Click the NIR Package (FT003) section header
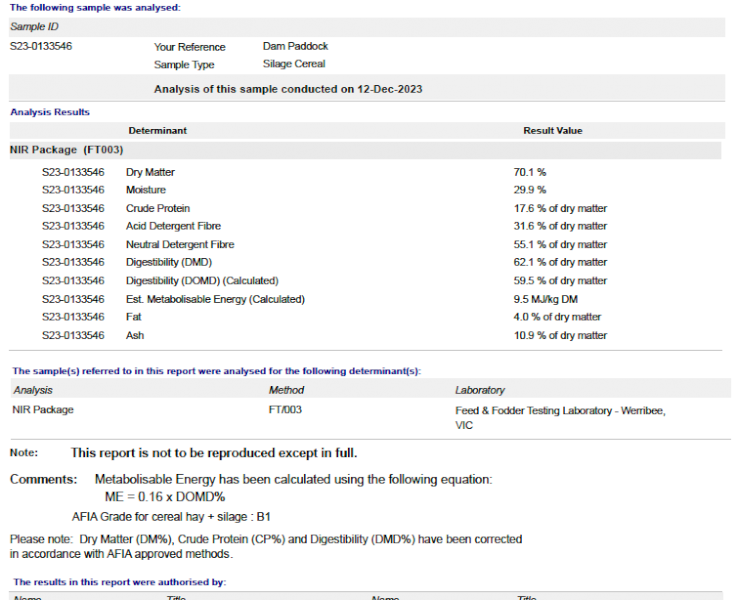 coord(67,150)
